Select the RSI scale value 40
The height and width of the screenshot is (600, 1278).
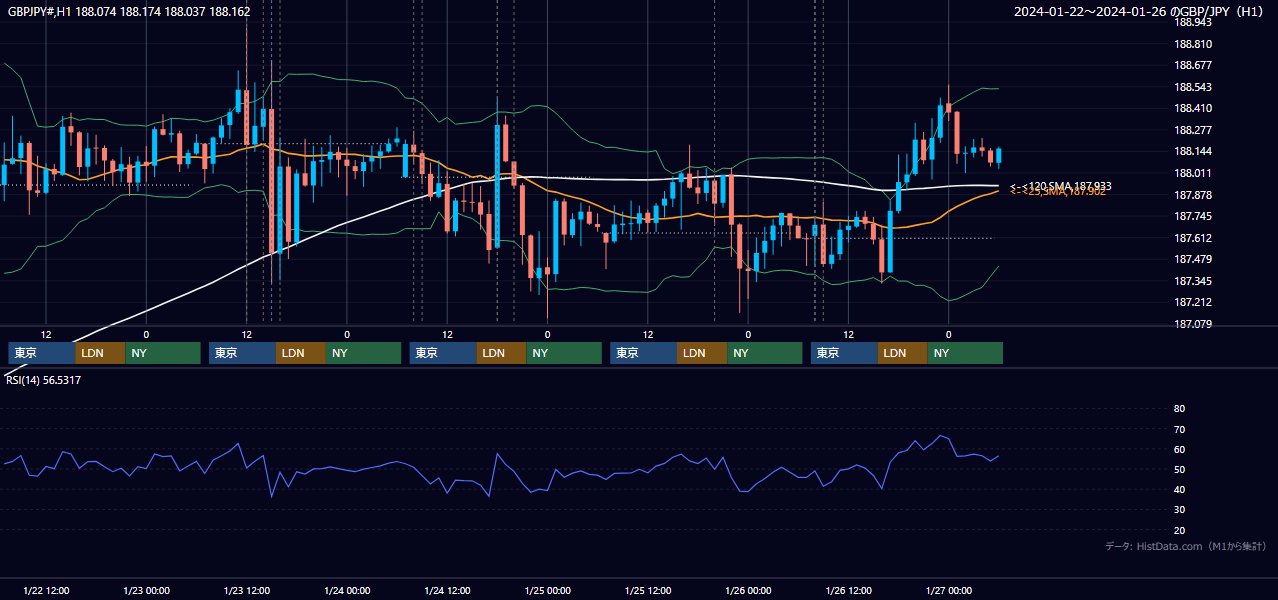(x=1180, y=489)
